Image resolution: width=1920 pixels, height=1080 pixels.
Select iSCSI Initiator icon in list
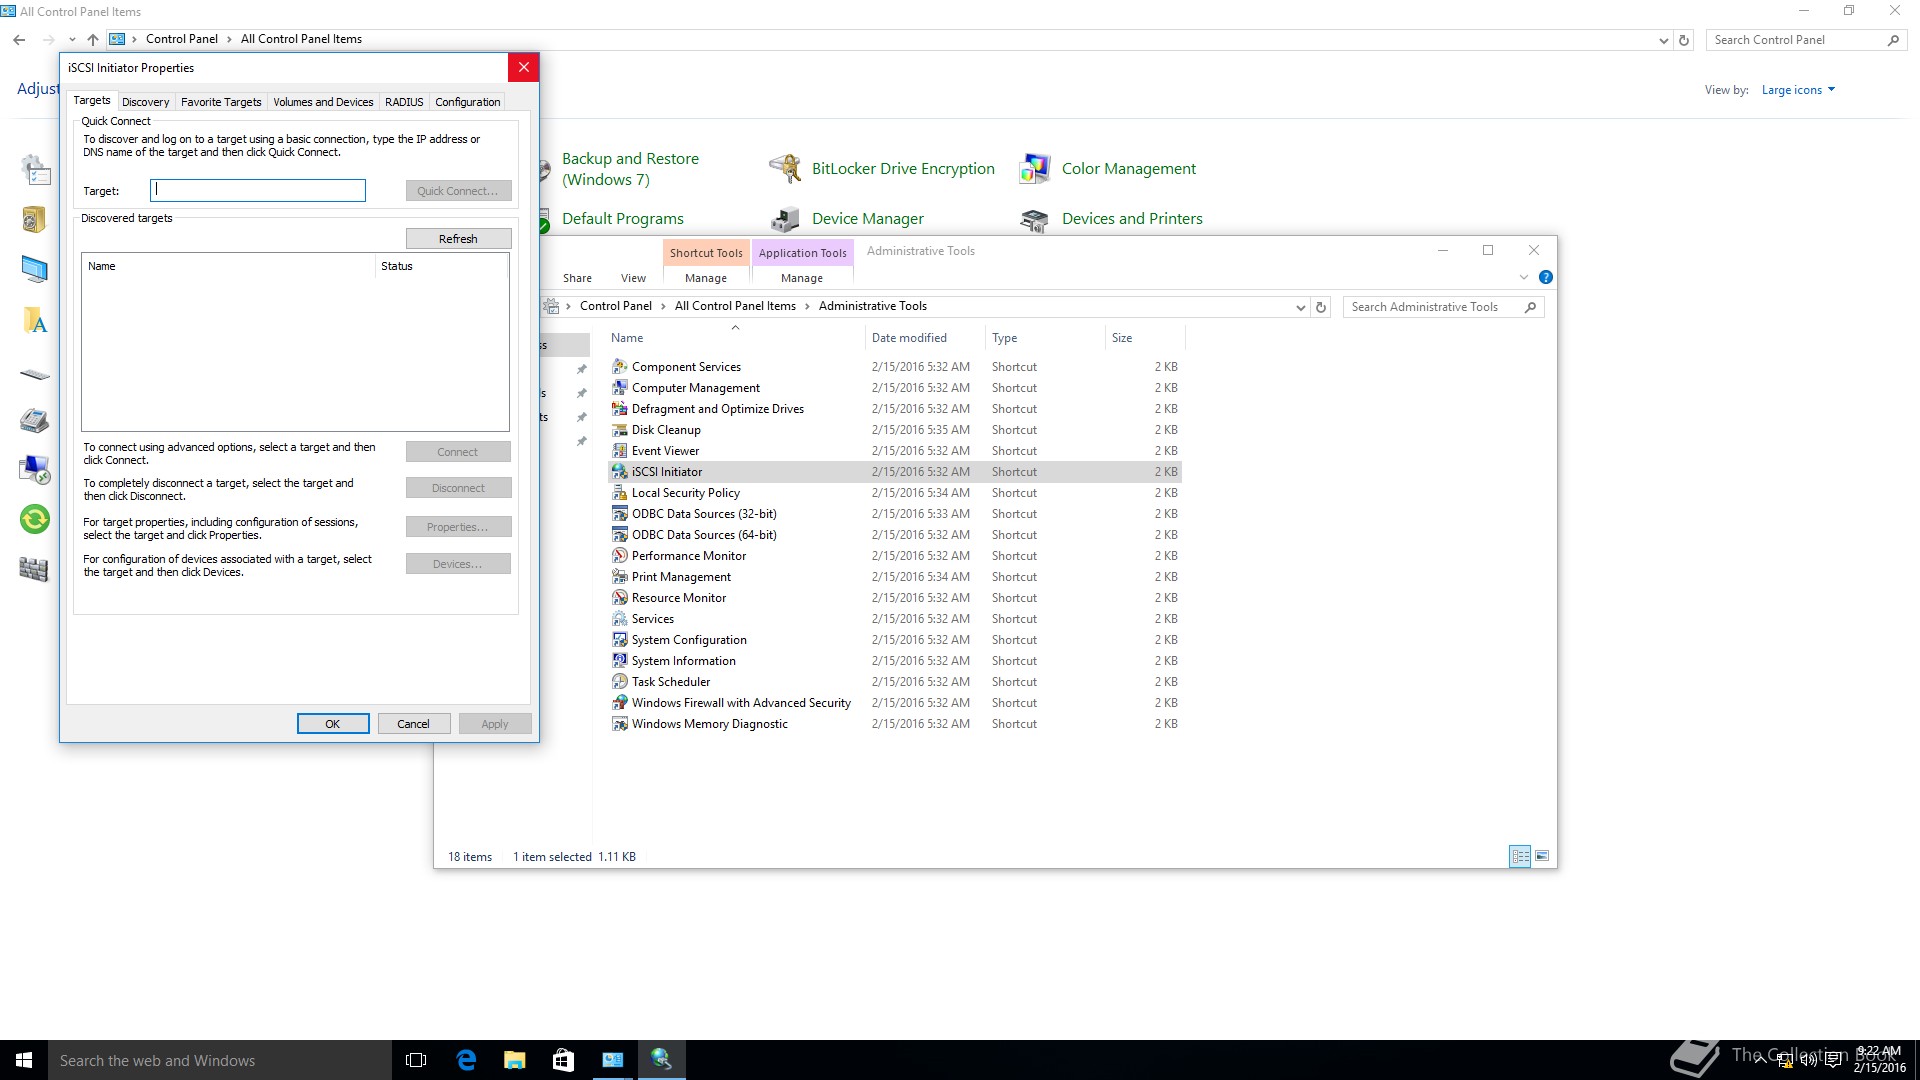tap(620, 472)
